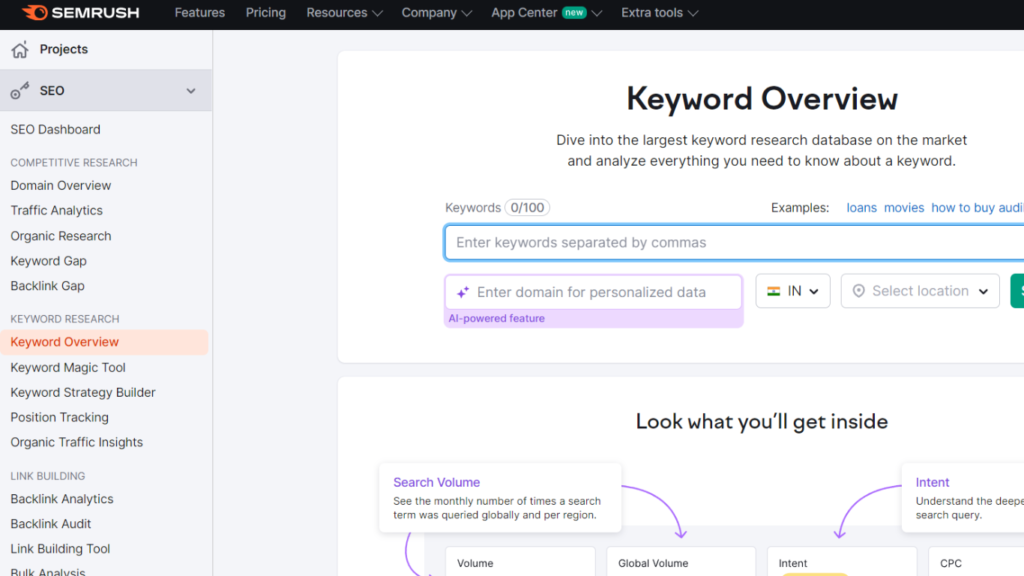The width and height of the screenshot is (1024, 576).
Task: Go to Projects in sidebar
Action: tap(63, 49)
